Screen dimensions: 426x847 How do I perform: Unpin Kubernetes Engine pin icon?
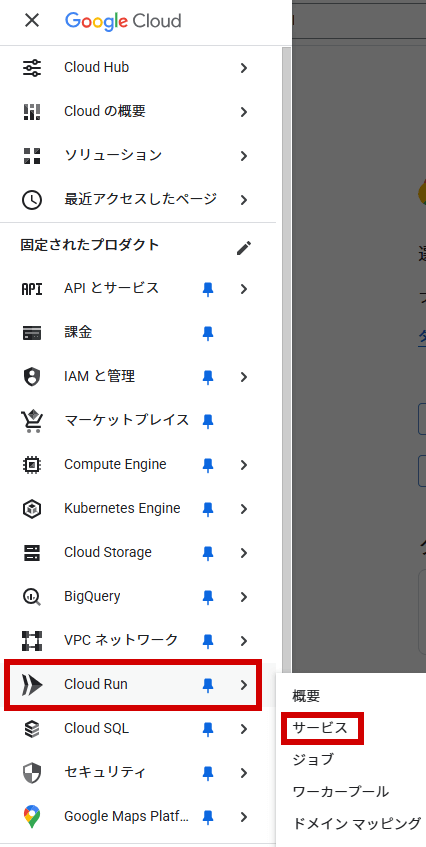coord(208,509)
